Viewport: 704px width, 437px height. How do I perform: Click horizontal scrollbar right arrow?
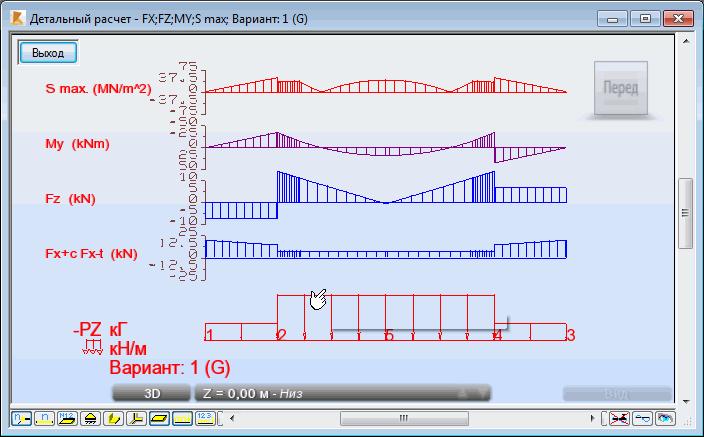(592, 419)
